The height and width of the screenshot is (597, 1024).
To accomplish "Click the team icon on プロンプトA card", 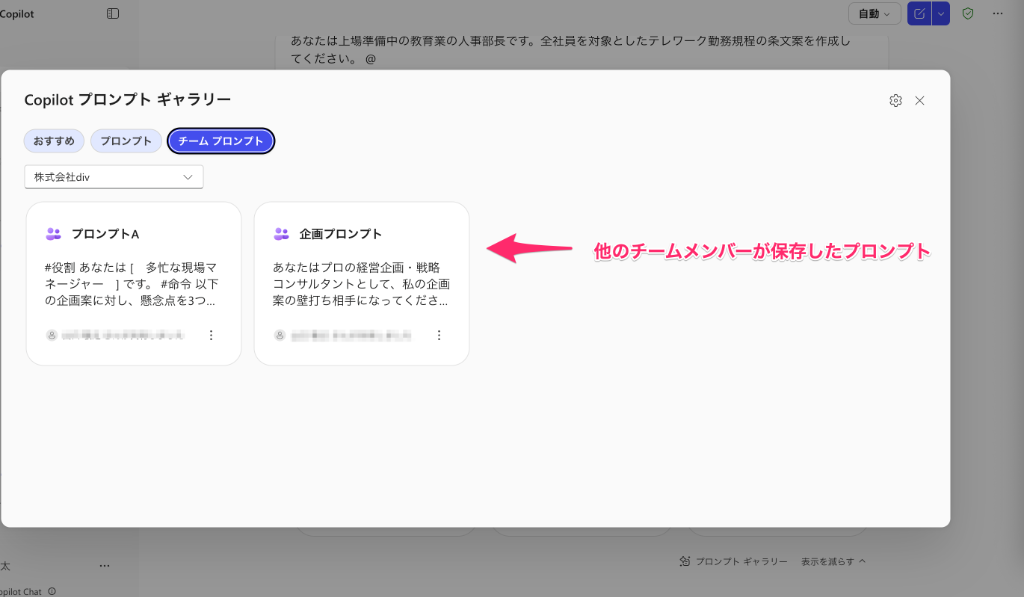I will click(54, 234).
